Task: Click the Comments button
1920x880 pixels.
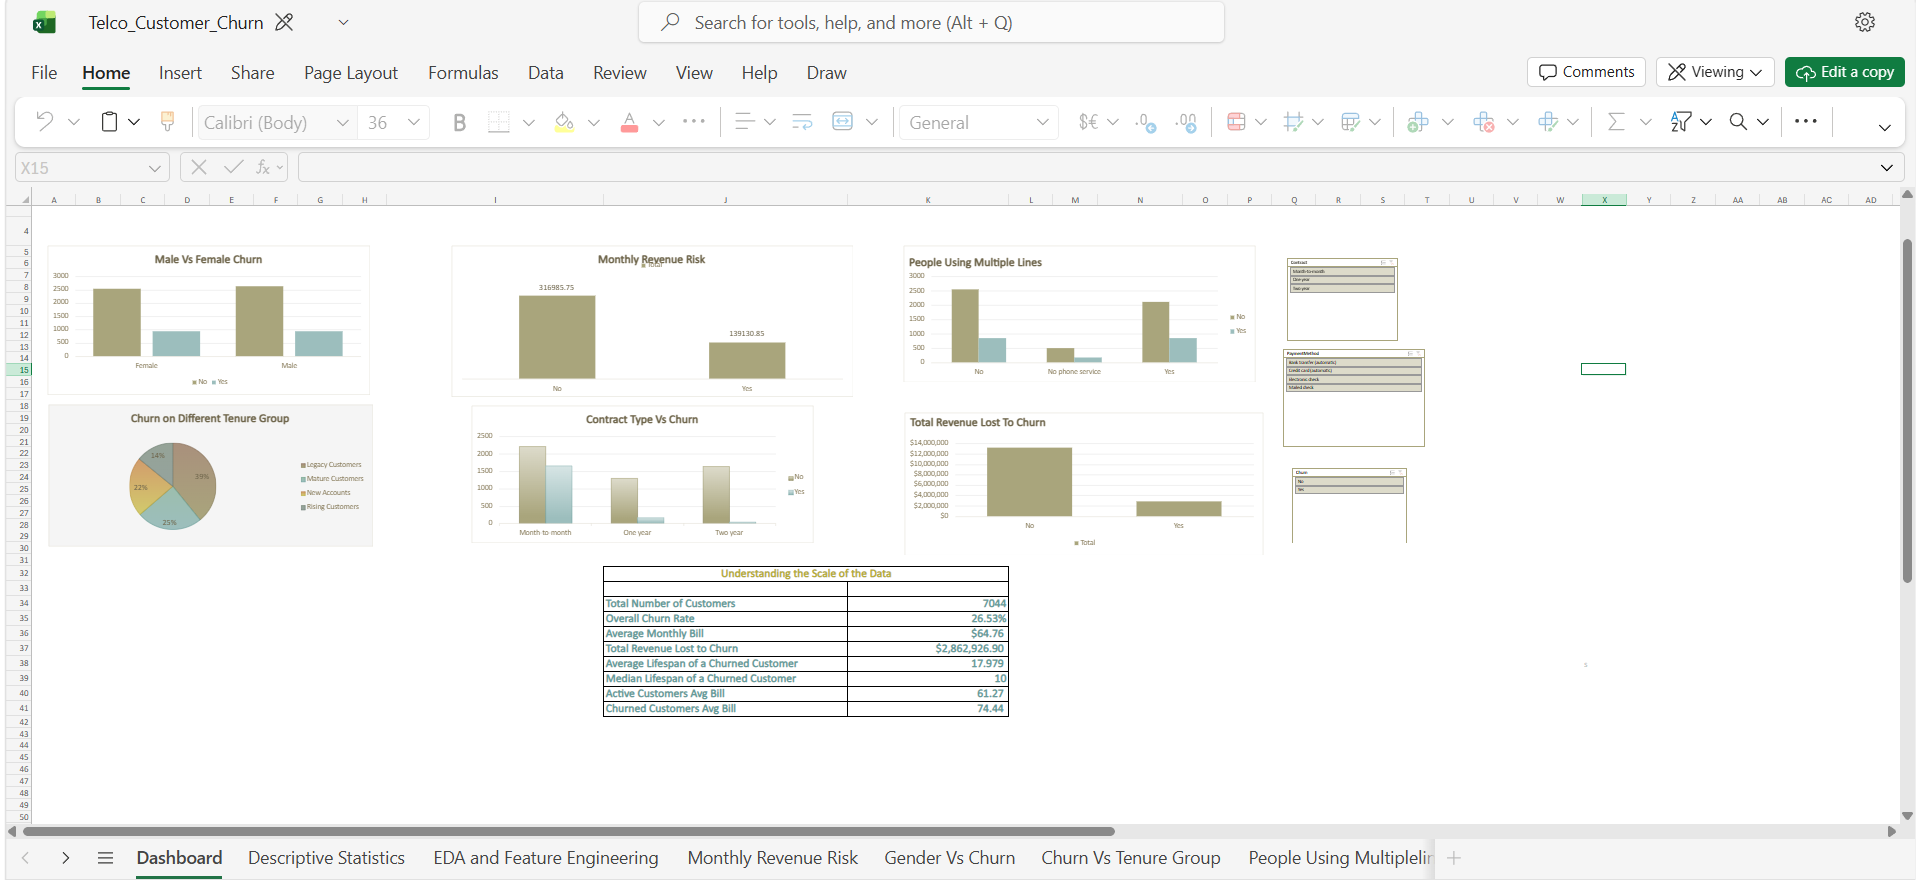Action: pos(1586,72)
